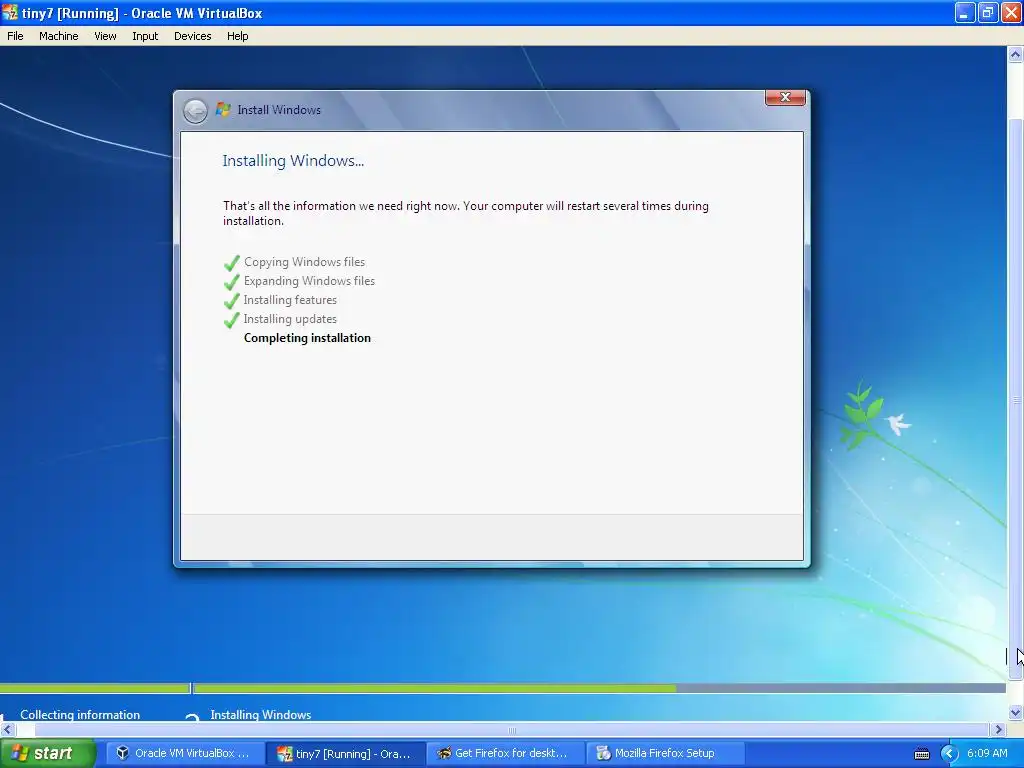Click the back arrow in Install Windows
The image size is (1024, 768).
tap(195, 111)
